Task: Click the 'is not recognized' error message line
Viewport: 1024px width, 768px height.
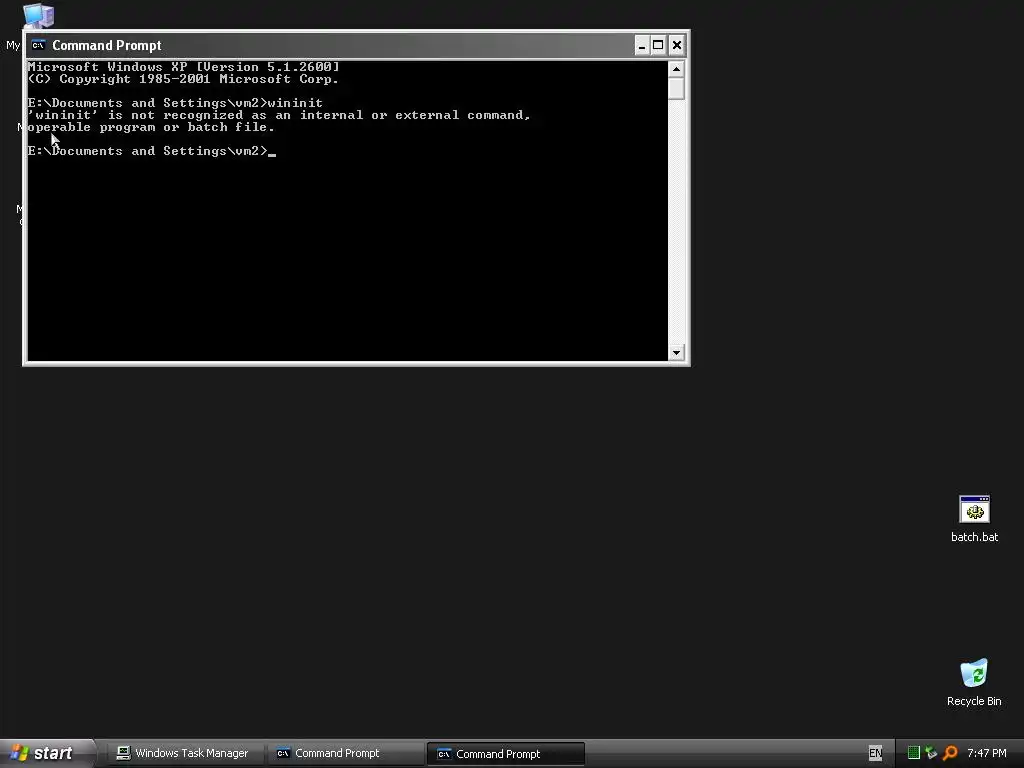Action: 279,115
